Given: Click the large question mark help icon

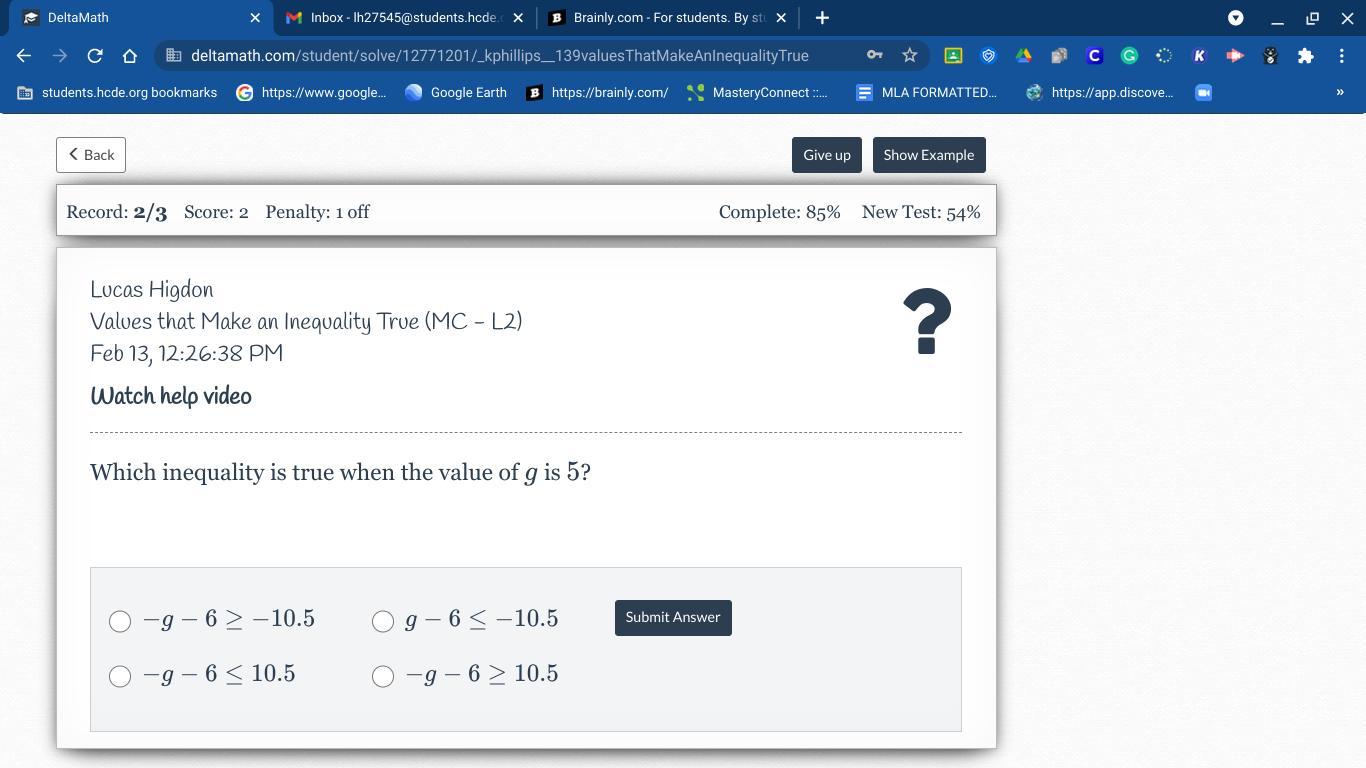Looking at the screenshot, I should 926,321.
